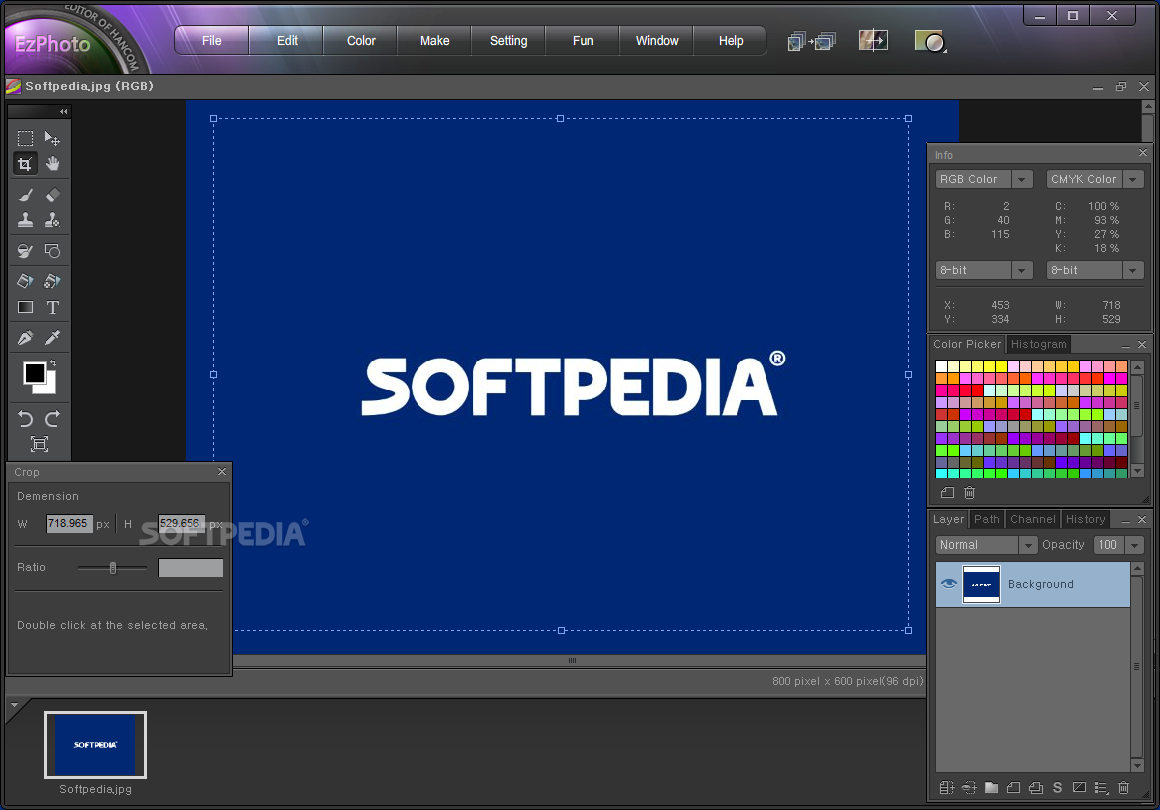Delete swatch with Color Picker trash icon

pos(969,493)
